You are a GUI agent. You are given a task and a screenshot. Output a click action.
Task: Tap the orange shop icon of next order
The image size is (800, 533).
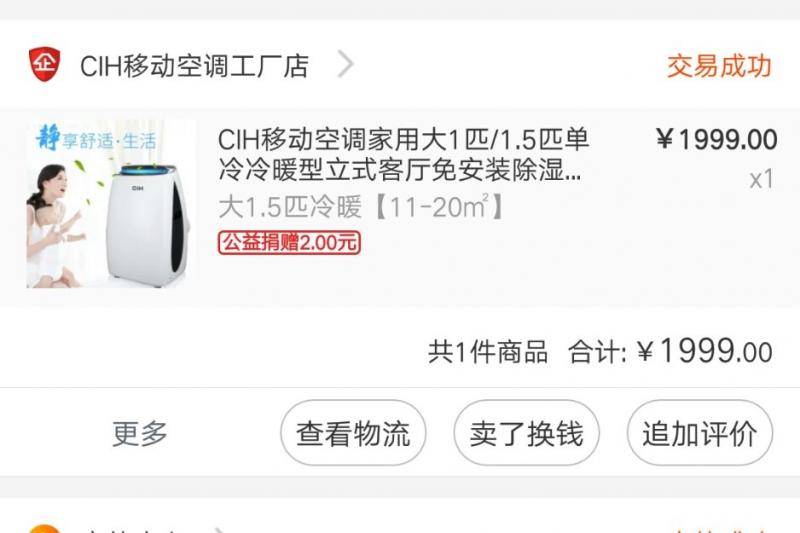coord(44,528)
